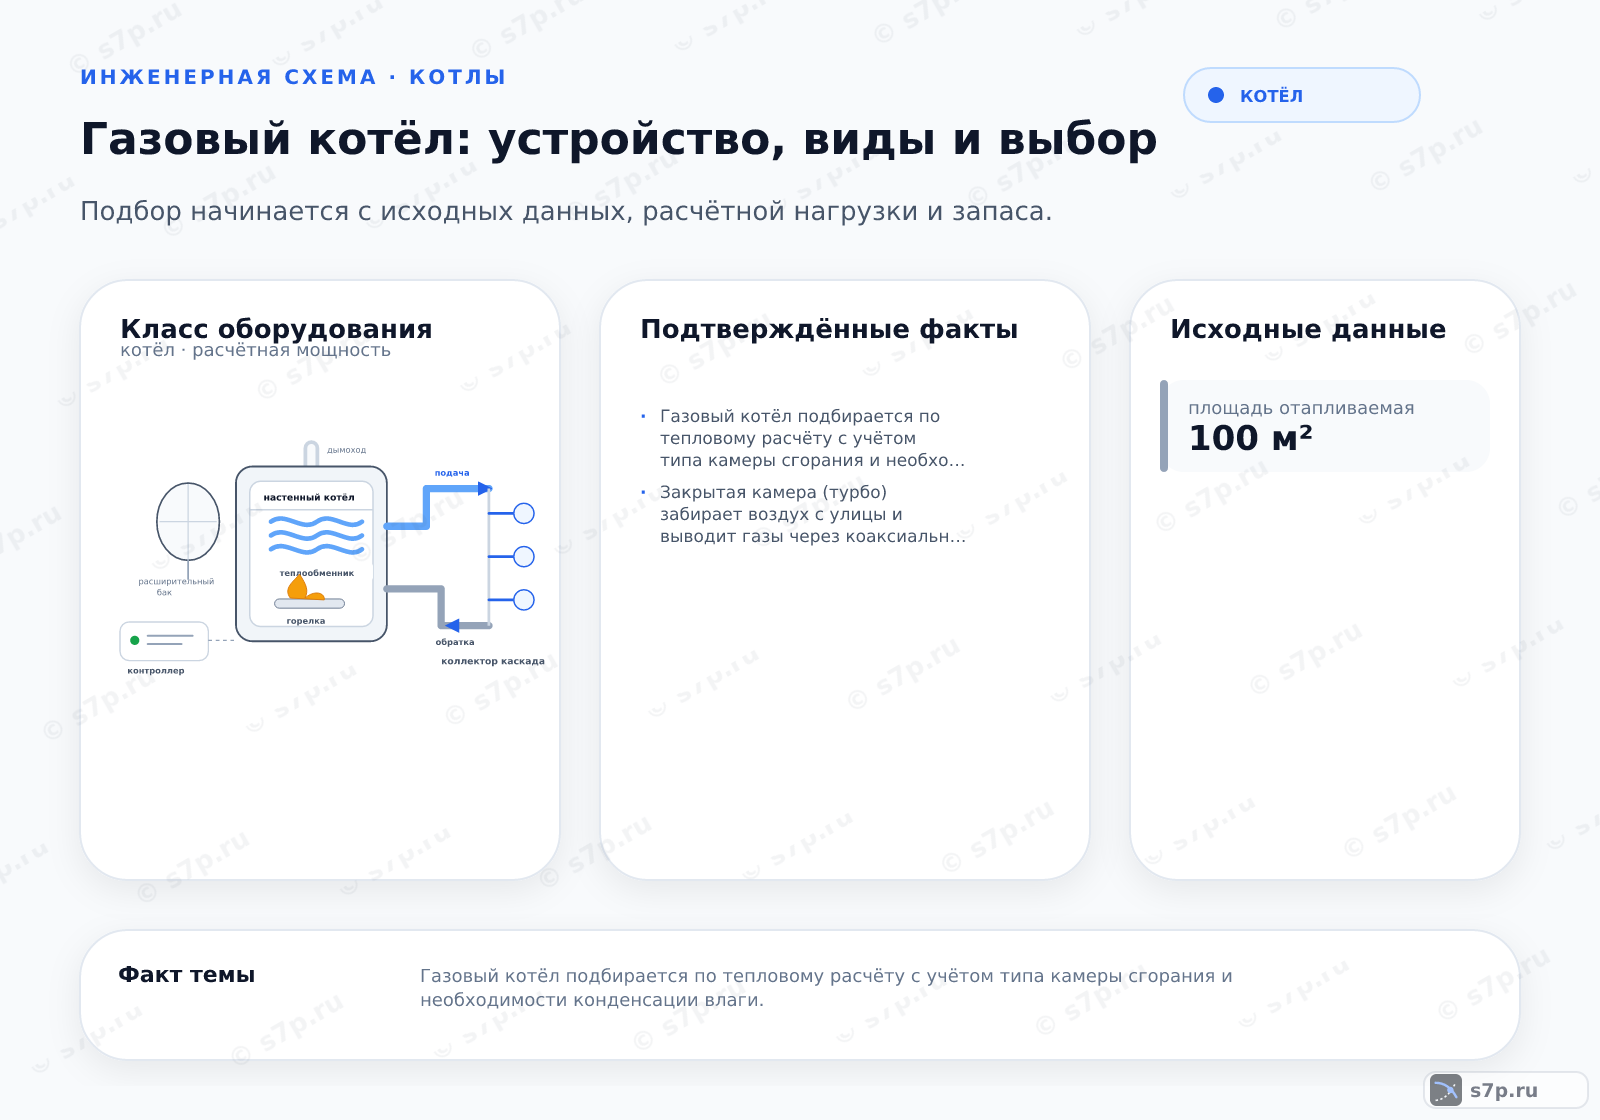The height and width of the screenshot is (1120, 1600).
Task: Click the middle cascade collector circle
Action: (524, 556)
